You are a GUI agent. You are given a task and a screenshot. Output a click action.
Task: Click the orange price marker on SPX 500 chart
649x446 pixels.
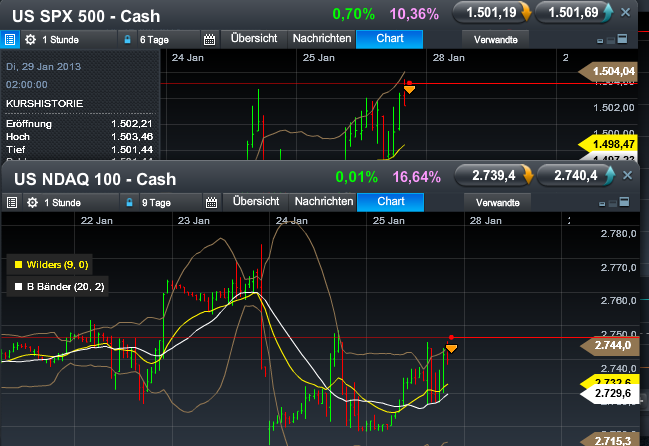point(409,89)
